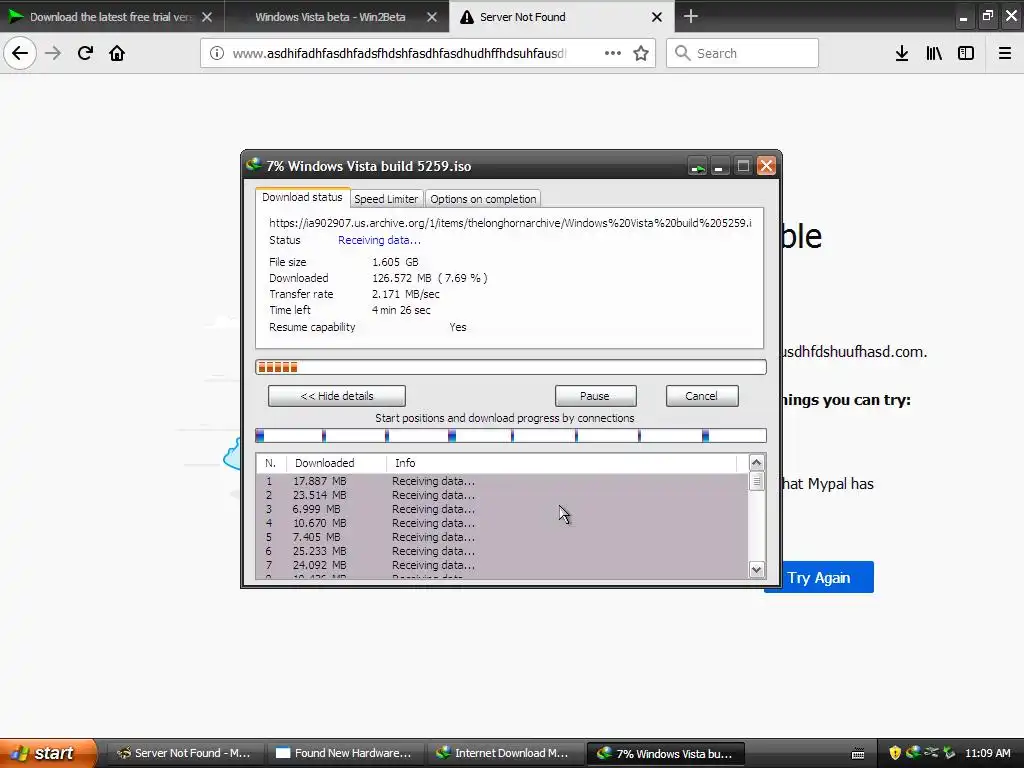Image resolution: width=1024 pixels, height=768 pixels.
Task: Click the connections list scroll down arrow
Action: tap(756, 569)
